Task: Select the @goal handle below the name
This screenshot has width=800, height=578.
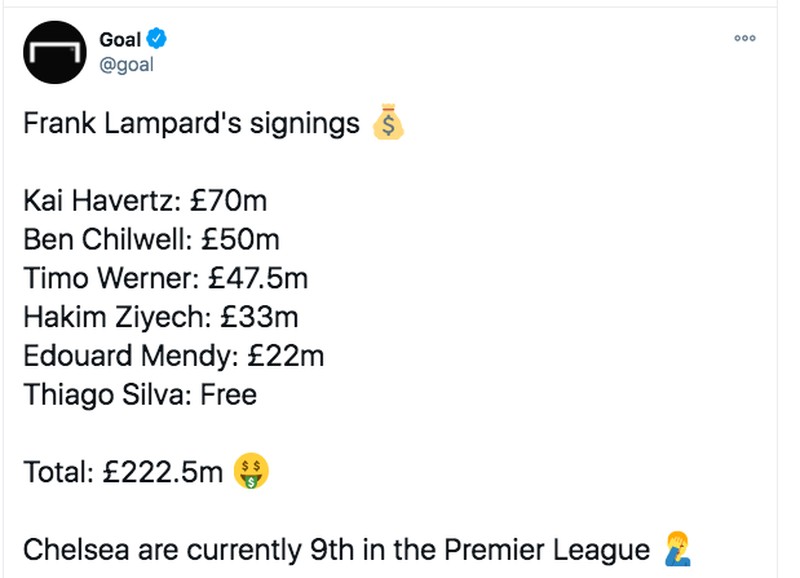Action: [x=126, y=64]
